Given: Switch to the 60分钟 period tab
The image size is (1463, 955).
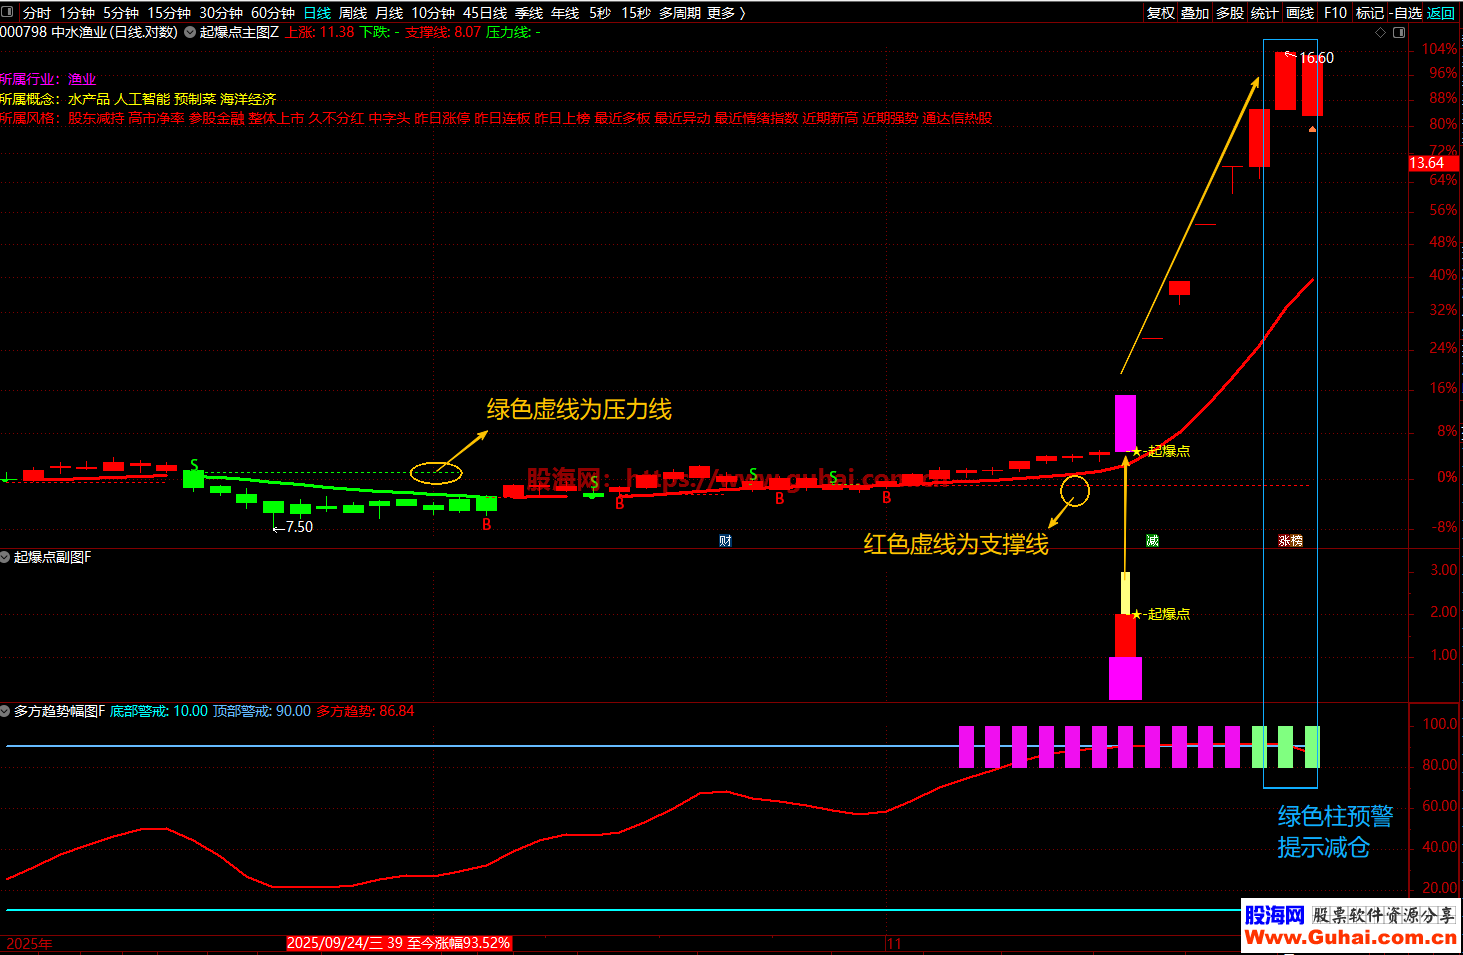Looking at the screenshot, I should [x=272, y=13].
